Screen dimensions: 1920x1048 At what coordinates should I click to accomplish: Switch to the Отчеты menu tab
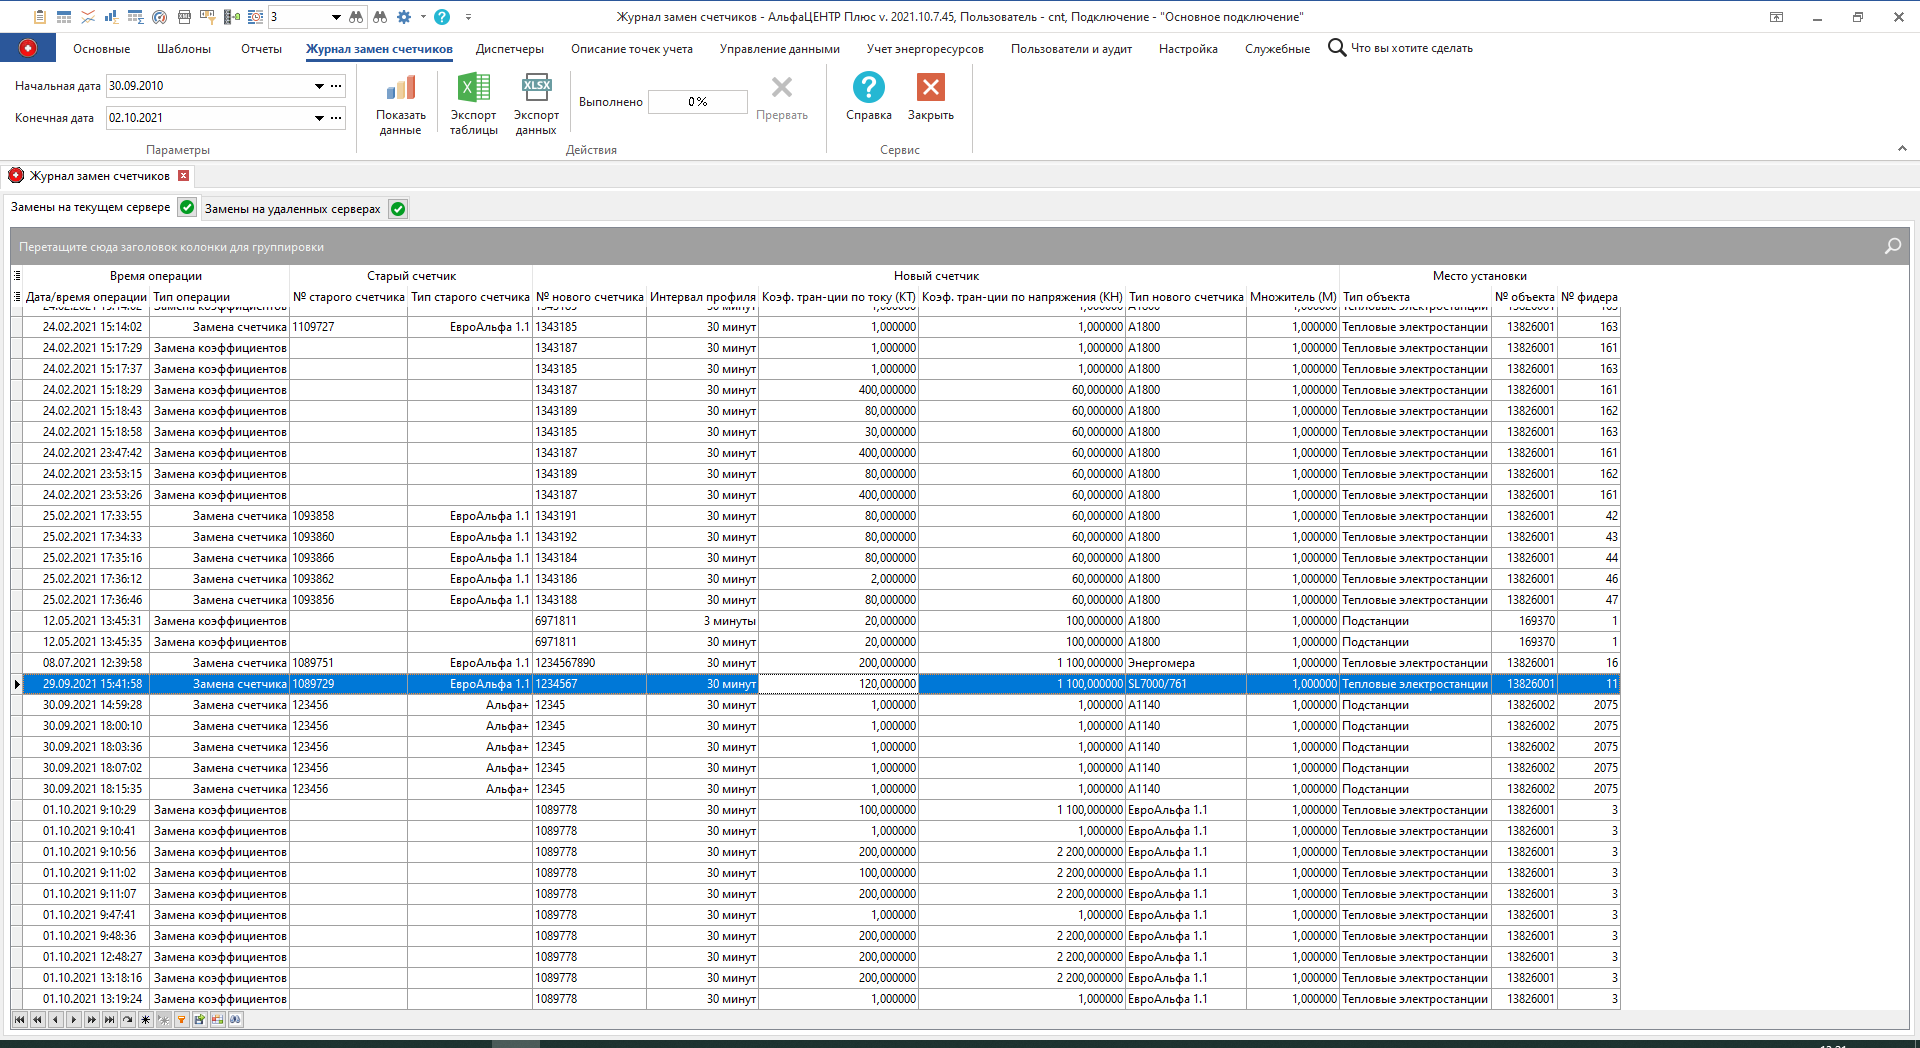(x=260, y=48)
